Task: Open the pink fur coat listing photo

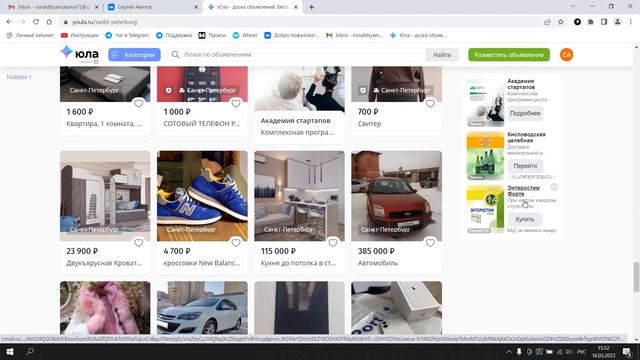Action: pyautogui.click(x=105, y=307)
